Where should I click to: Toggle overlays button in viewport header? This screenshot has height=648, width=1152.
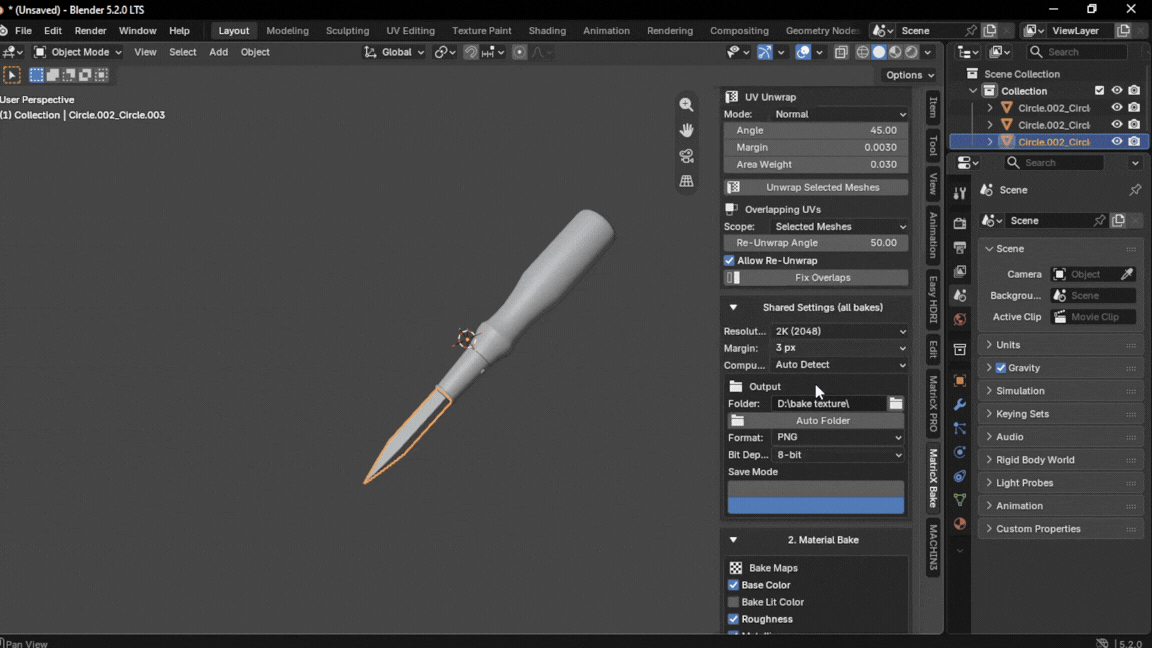(x=803, y=52)
